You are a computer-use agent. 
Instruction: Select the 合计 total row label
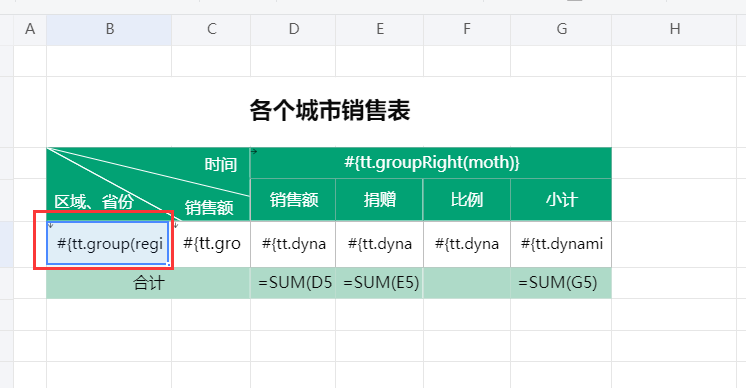[x=148, y=283]
